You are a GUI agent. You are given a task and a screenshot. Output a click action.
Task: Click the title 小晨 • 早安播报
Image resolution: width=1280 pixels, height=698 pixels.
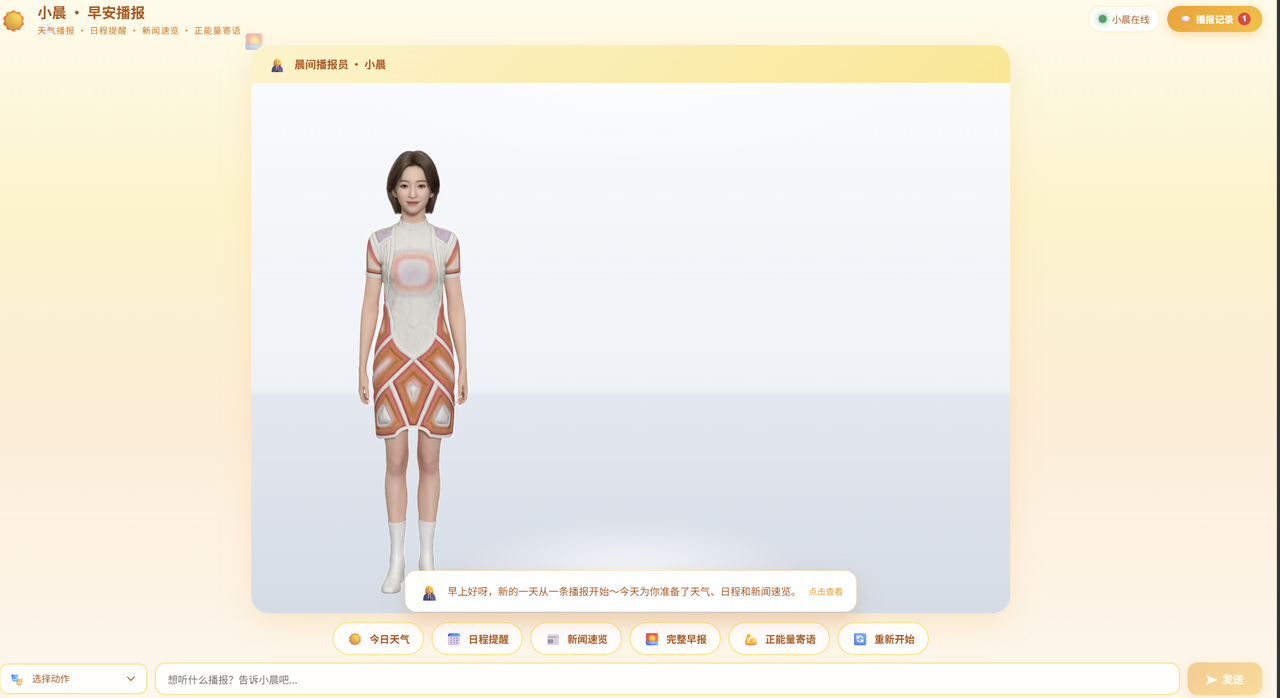(x=91, y=13)
